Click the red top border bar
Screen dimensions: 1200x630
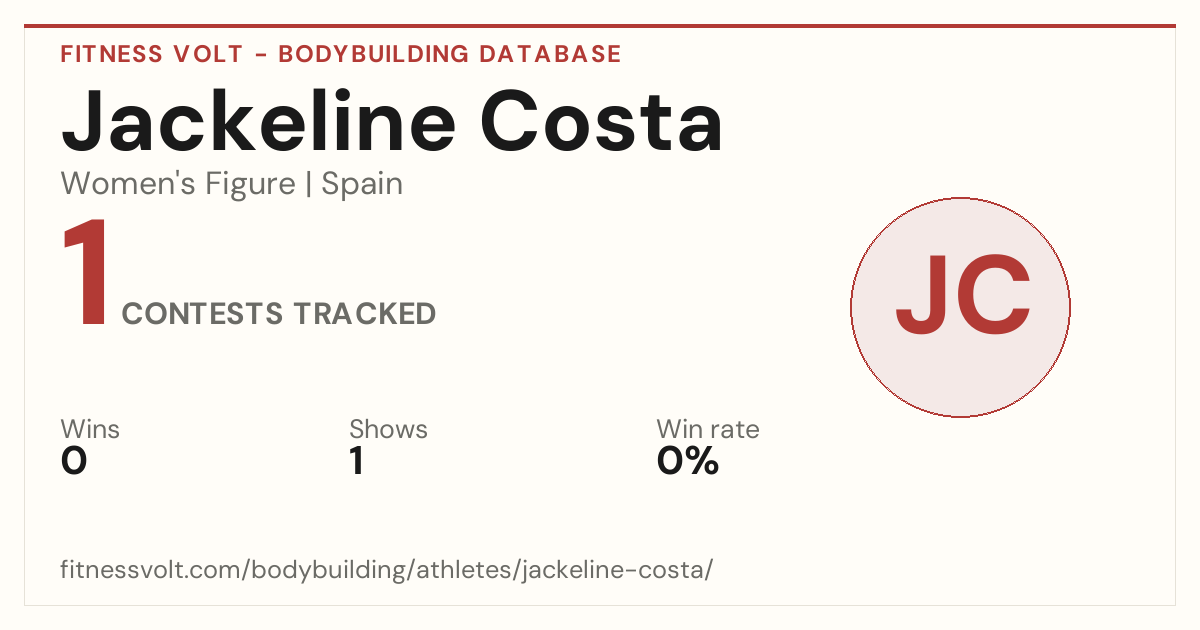[x=600, y=26]
